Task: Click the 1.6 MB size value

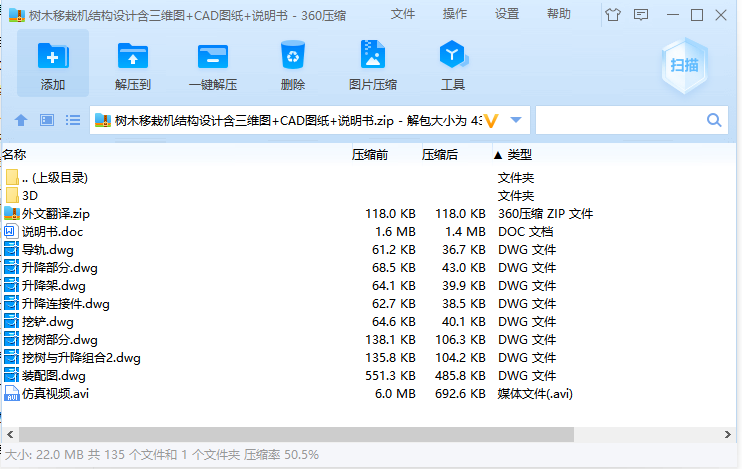Action: (396, 231)
